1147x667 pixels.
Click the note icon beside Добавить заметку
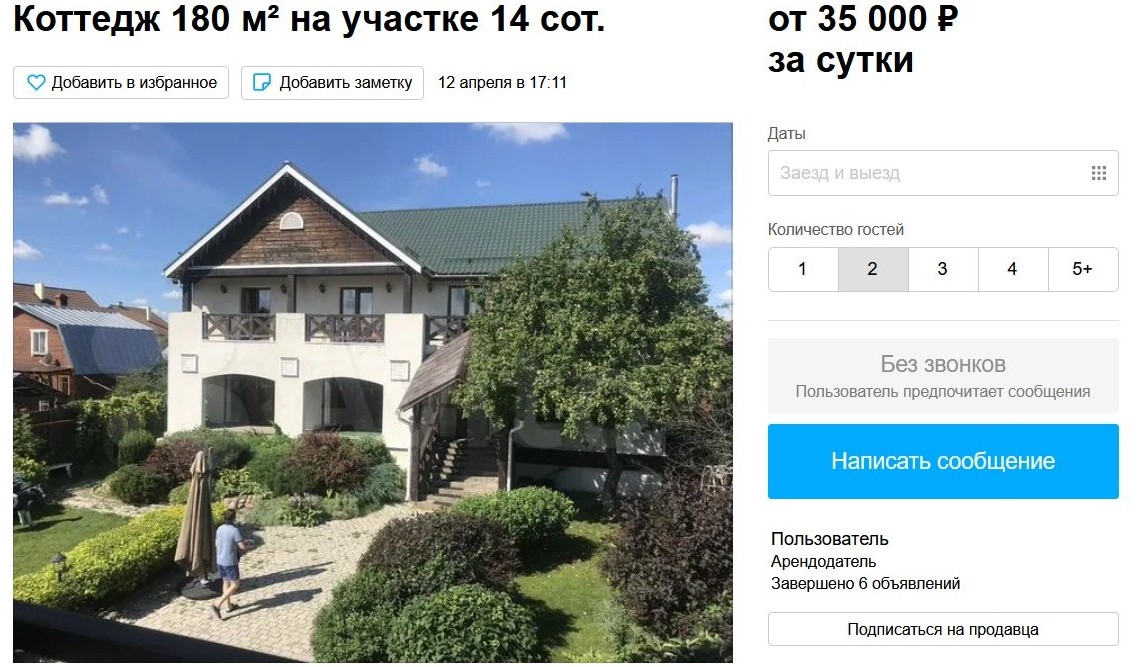261,83
